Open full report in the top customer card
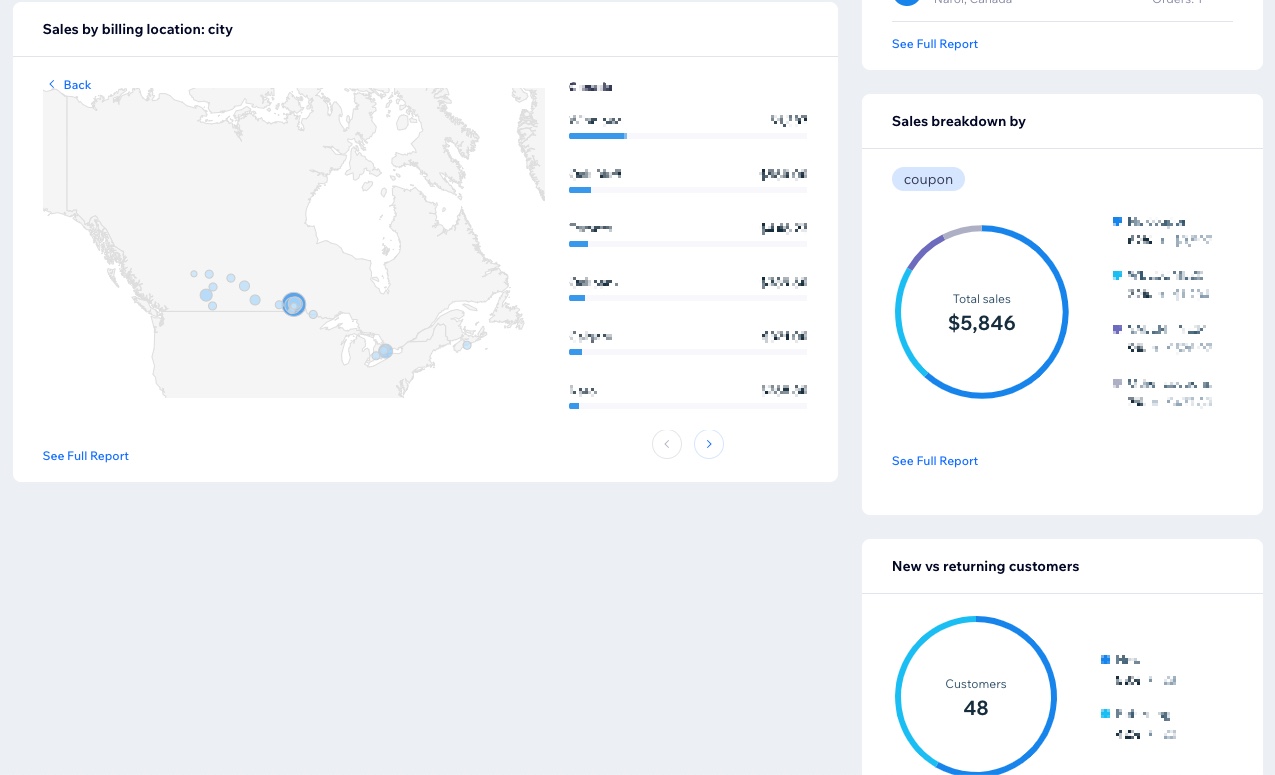This screenshot has height=775, width=1275. (934, 44)
